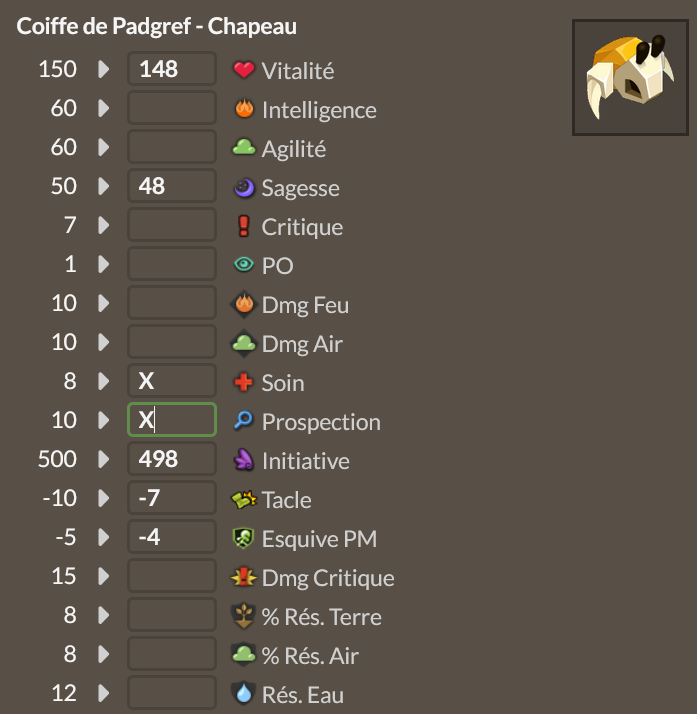Click the PO eye icon
The width and height of the screenshot is (697, 714).
pos(244,265)
